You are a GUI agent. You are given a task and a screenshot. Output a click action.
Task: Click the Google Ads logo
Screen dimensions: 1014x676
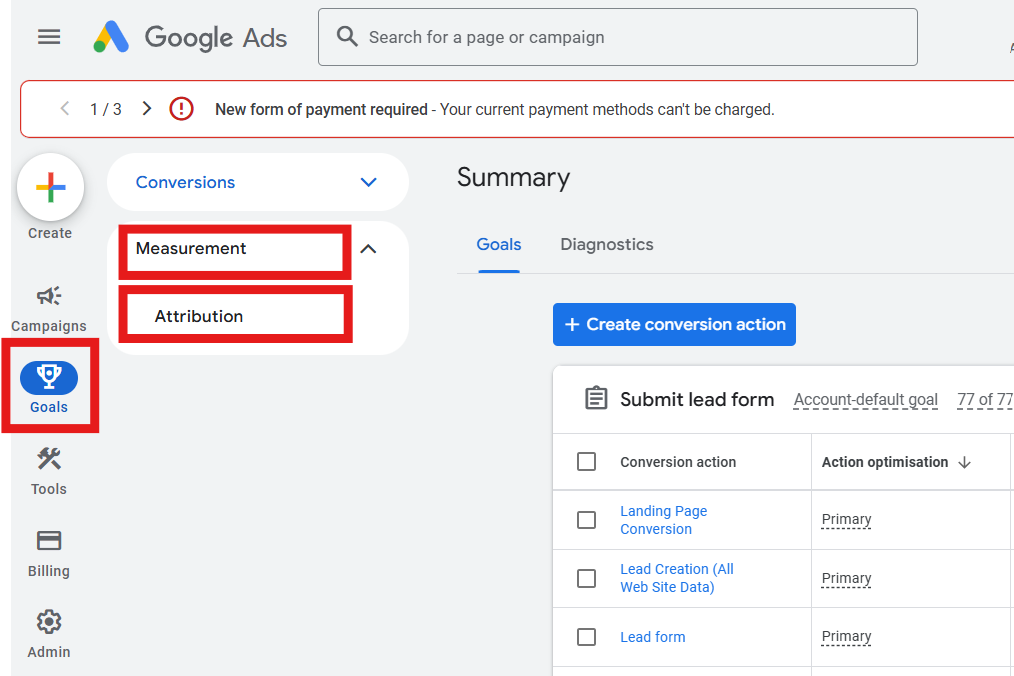(190, 38)
